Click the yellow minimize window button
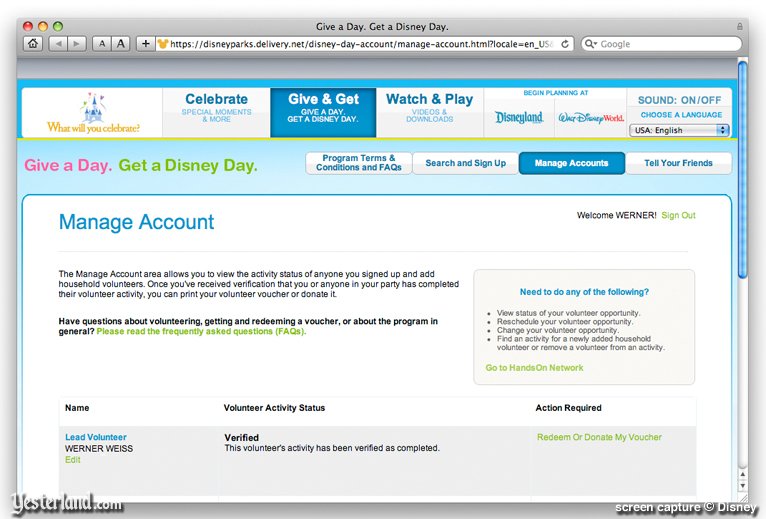766x519 pixels. (x=43, y=26)
